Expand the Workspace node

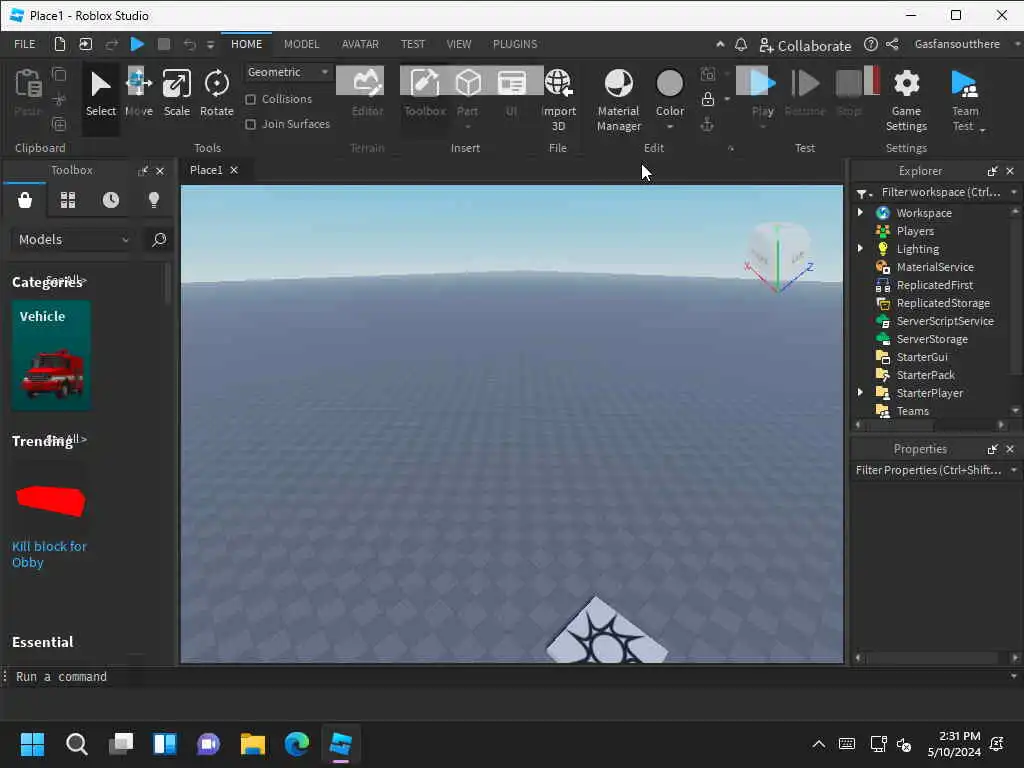860,212
